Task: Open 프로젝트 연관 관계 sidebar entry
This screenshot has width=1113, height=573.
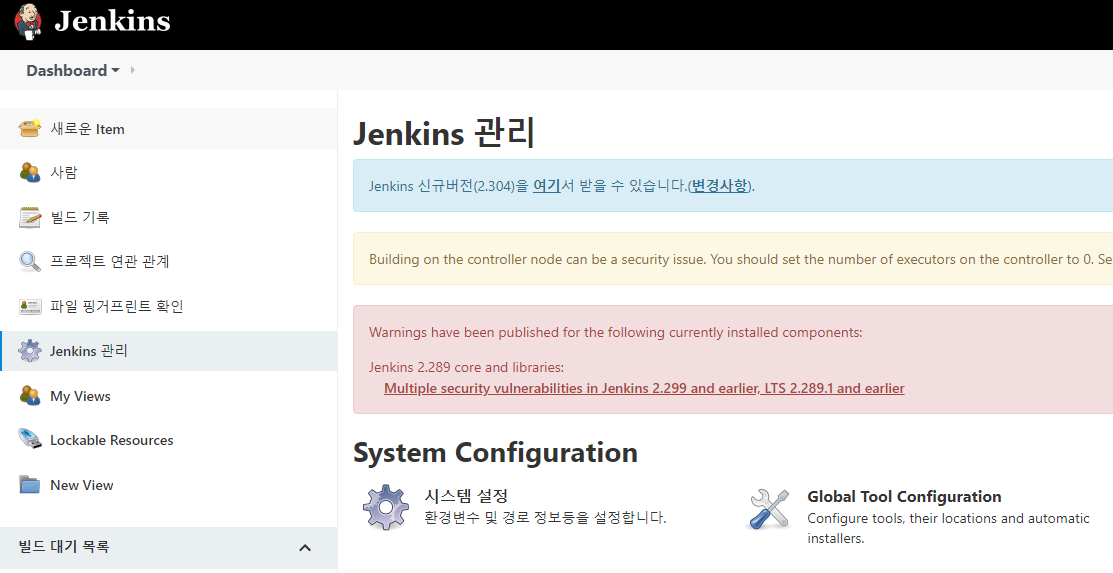Action: [168, 261]
